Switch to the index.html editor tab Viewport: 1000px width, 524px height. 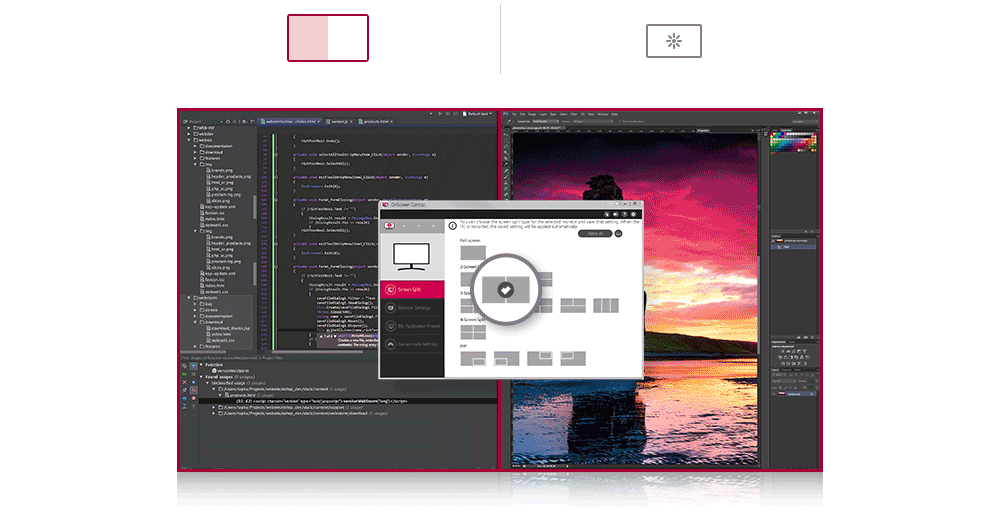[291, 121]
